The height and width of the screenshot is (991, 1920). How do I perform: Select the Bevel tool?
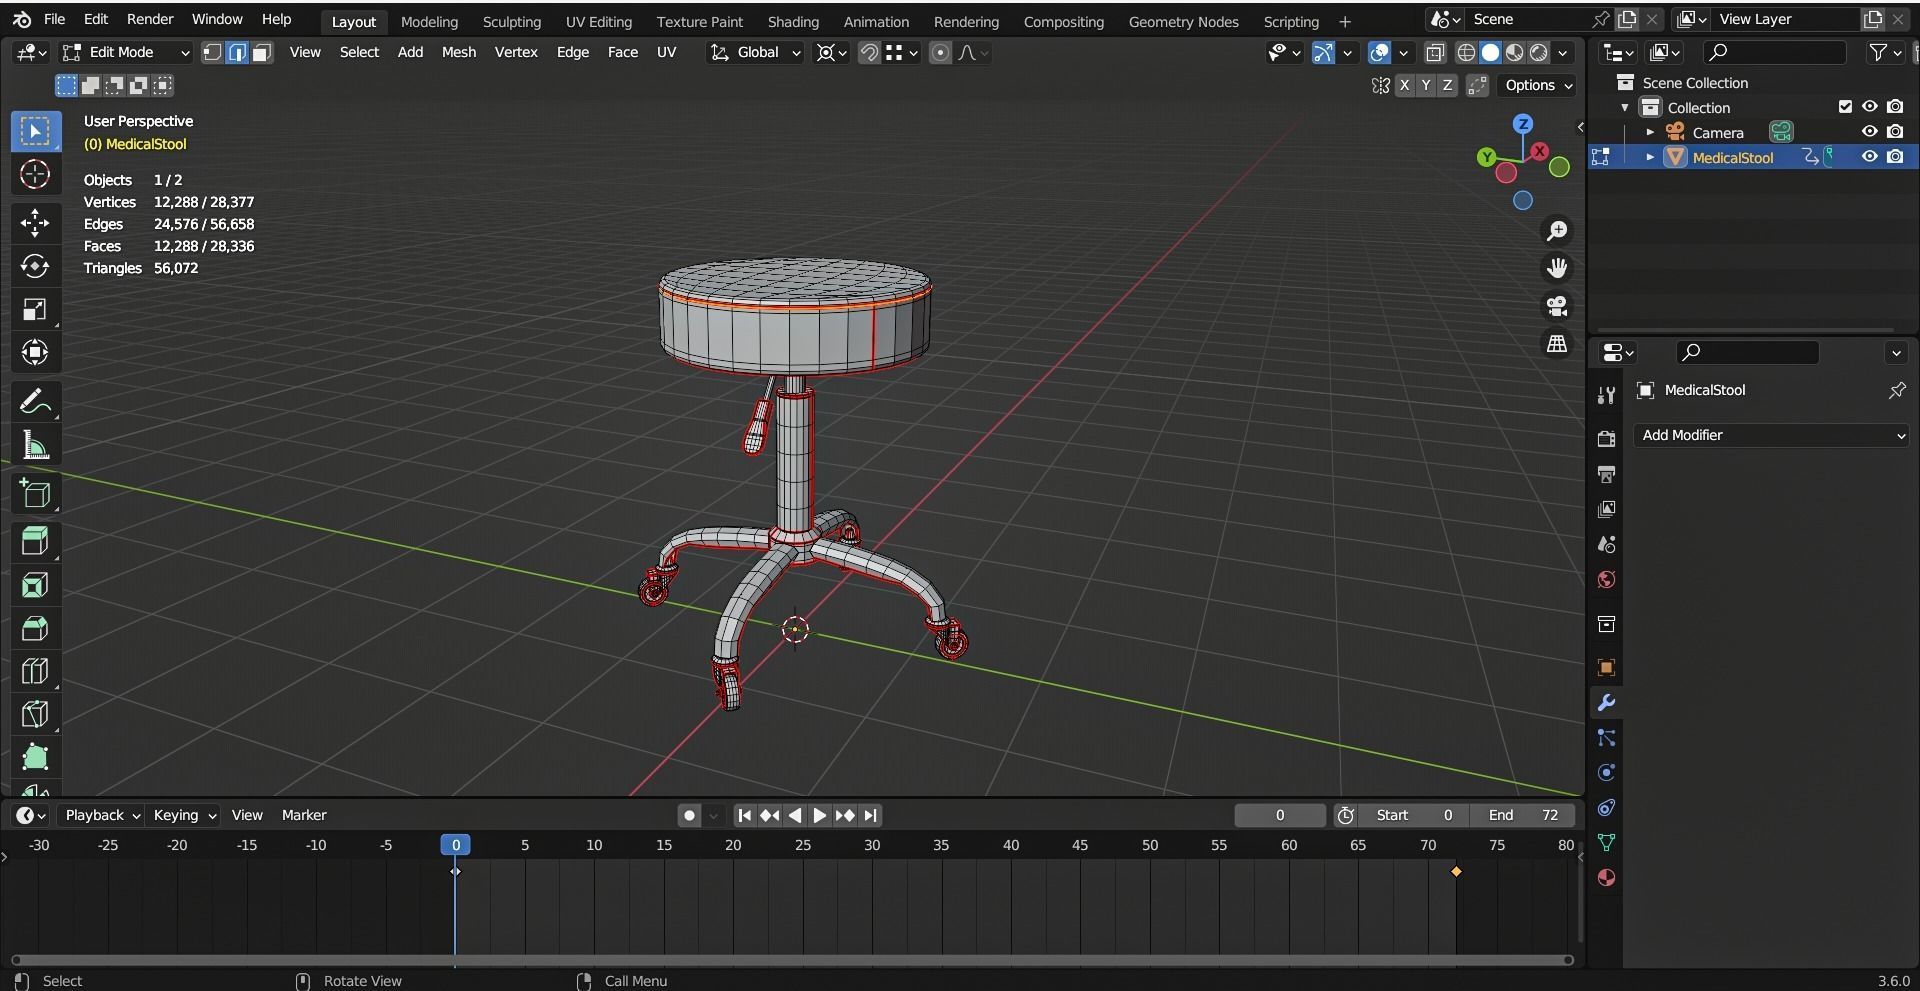(x=35, y=628)
